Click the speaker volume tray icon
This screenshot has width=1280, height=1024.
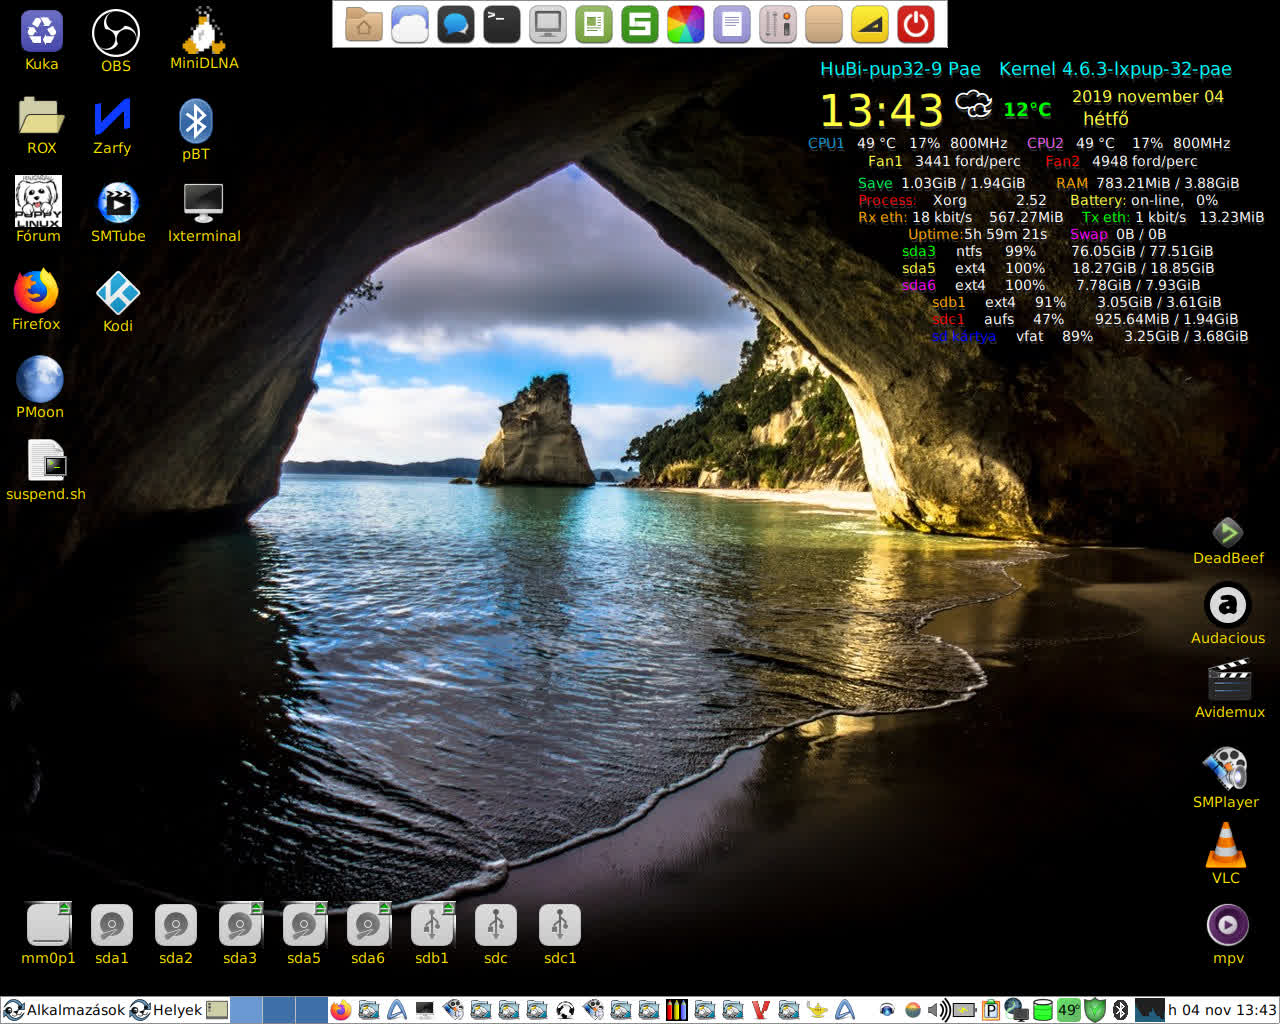point(939,1010)
